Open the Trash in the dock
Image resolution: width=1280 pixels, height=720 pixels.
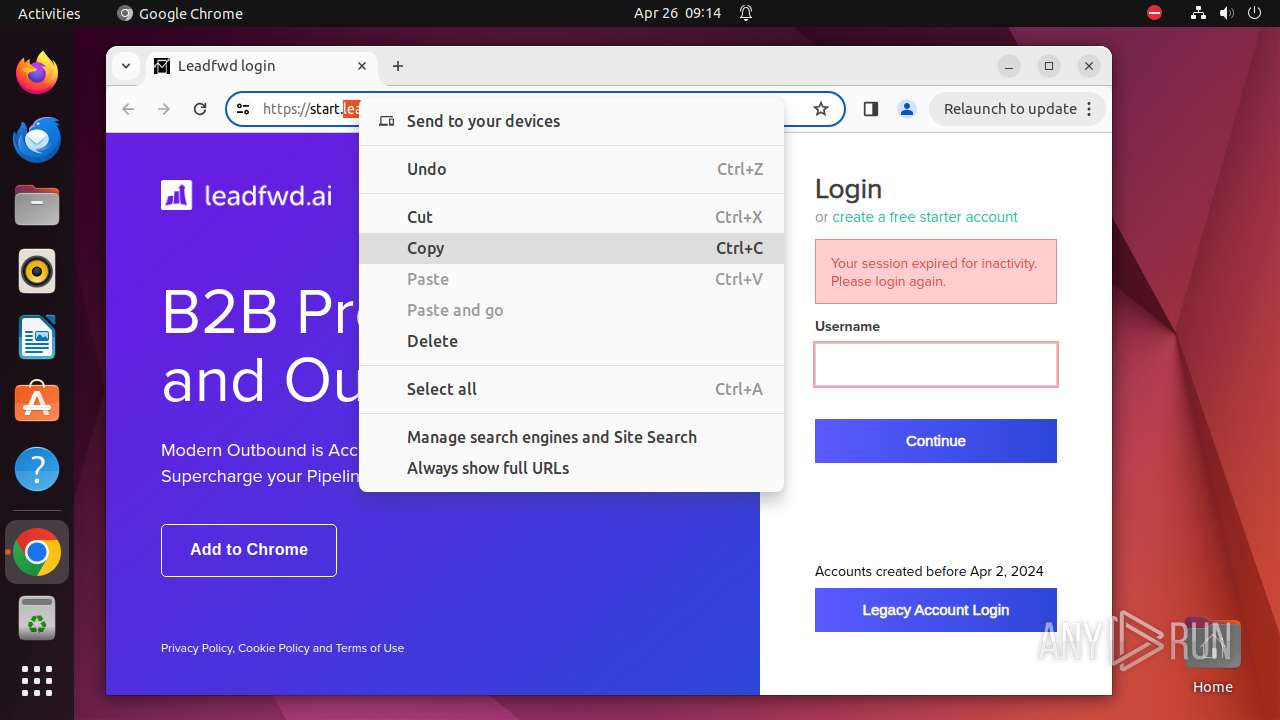(37, 618)
